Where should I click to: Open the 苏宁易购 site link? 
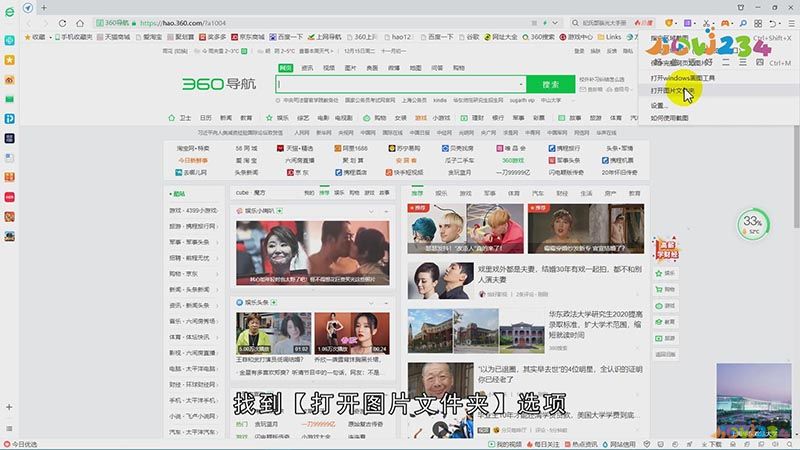point(404,148)
